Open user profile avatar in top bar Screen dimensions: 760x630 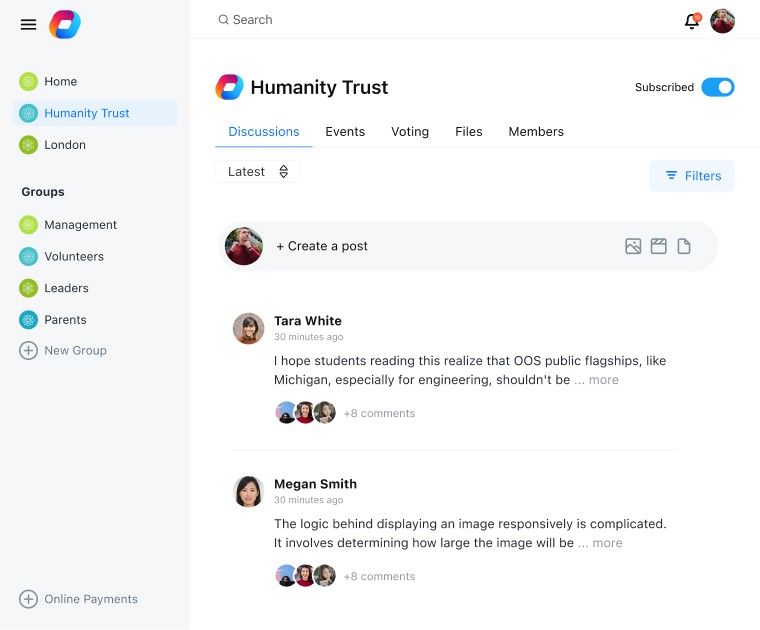coord(722,21)
